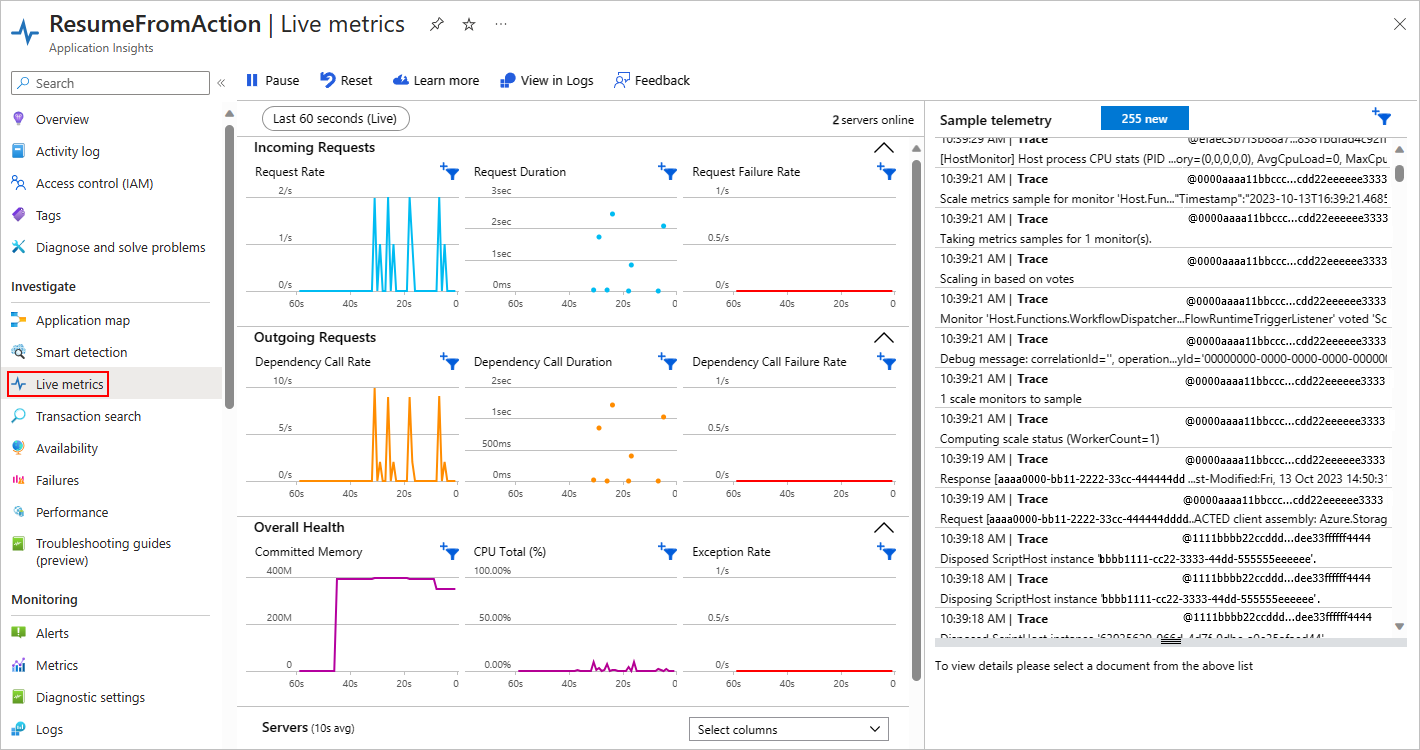This screenshot has height=750, width=1420.
Task: Open the filter for Request Rate chart
Action: click(x=450, y=172)
